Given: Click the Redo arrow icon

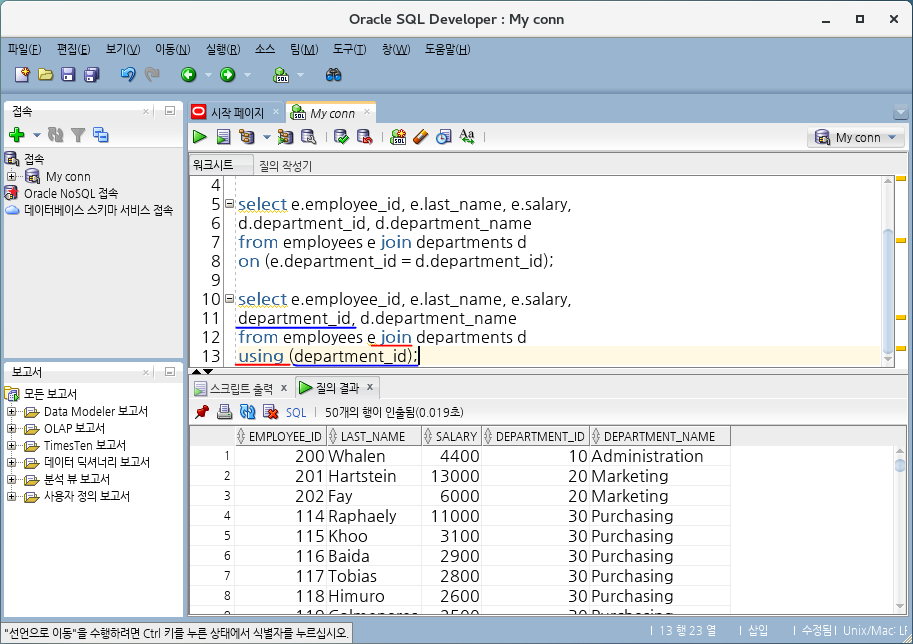Looking at the screenshot, I should click(x=152, y=75).
